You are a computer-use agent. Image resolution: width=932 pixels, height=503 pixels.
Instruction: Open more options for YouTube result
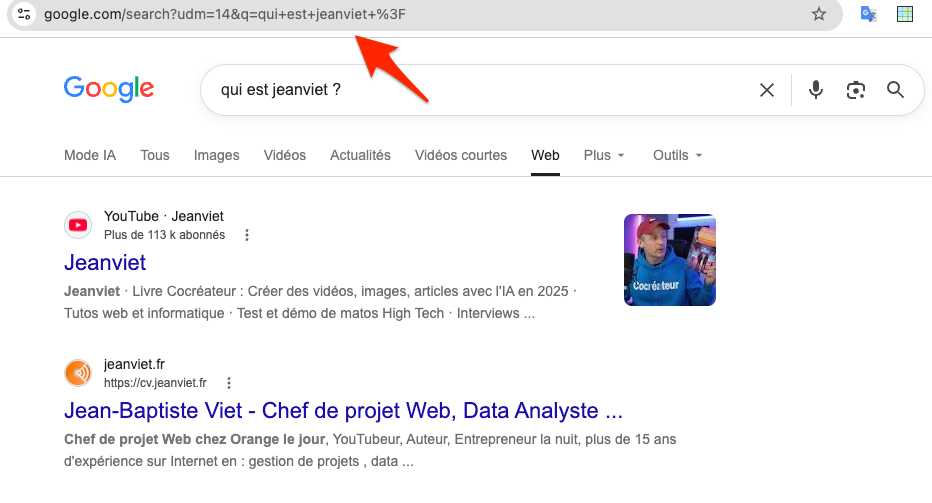coord(247,235)
